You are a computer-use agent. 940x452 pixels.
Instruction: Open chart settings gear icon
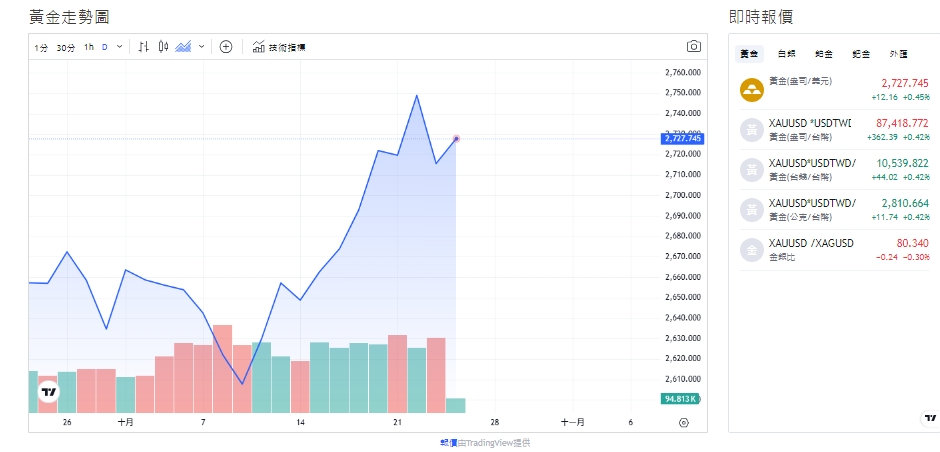(x=683, y=422)
